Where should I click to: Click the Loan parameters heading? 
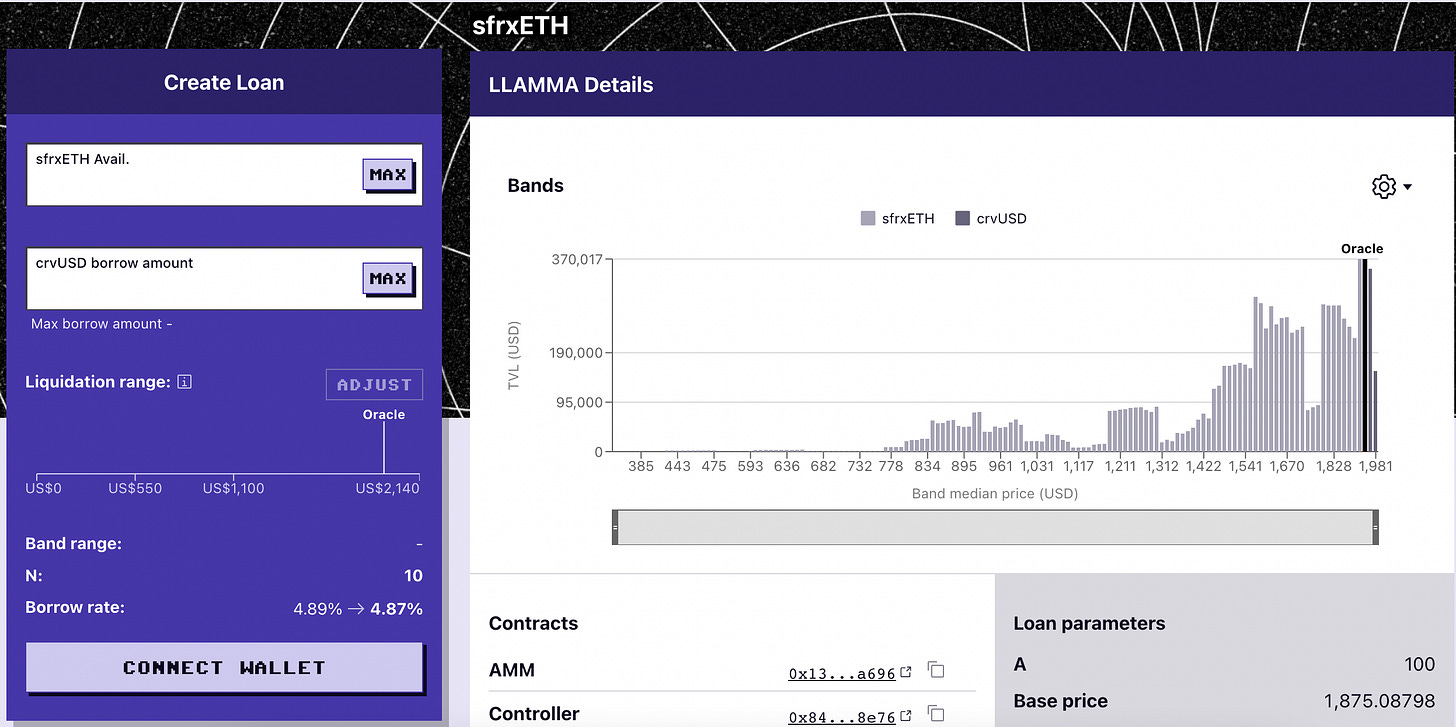click(1089, 623)
